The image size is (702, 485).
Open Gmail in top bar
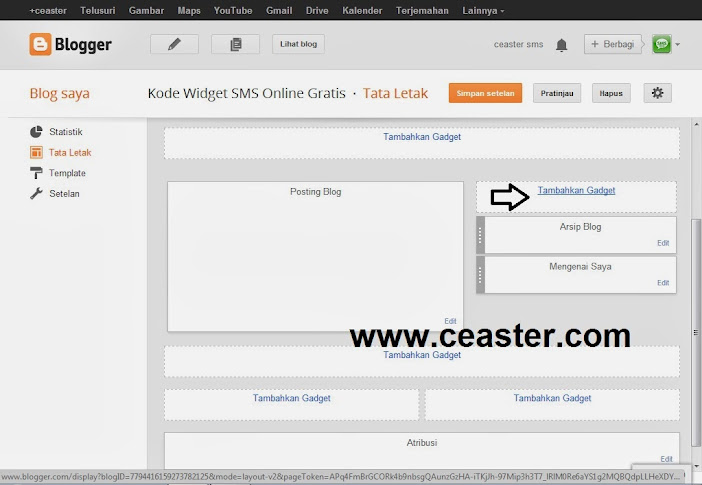(x=279, y=10)
